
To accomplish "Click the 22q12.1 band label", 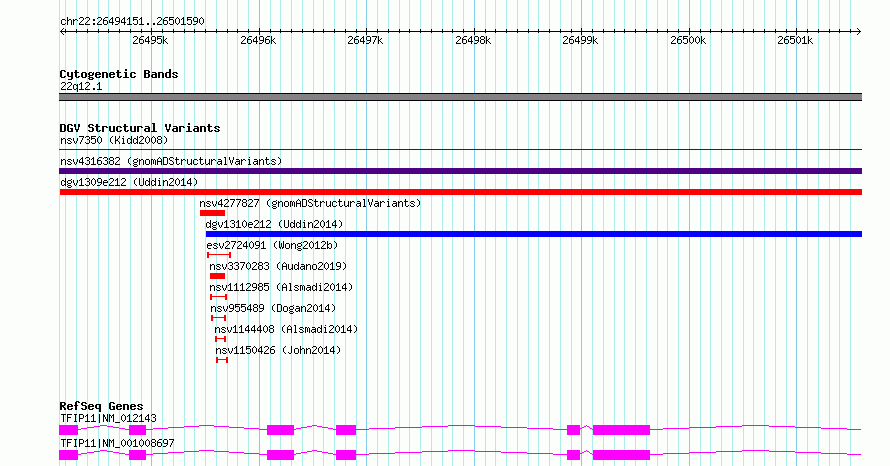I will (81, 86).
